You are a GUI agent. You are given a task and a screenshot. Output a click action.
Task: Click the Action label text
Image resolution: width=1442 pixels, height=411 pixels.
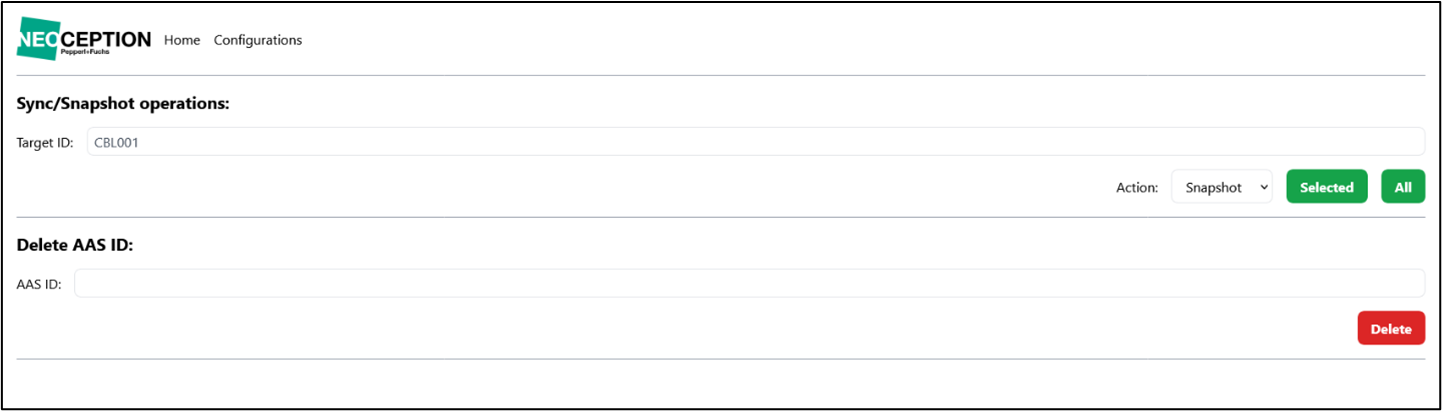1137,187
